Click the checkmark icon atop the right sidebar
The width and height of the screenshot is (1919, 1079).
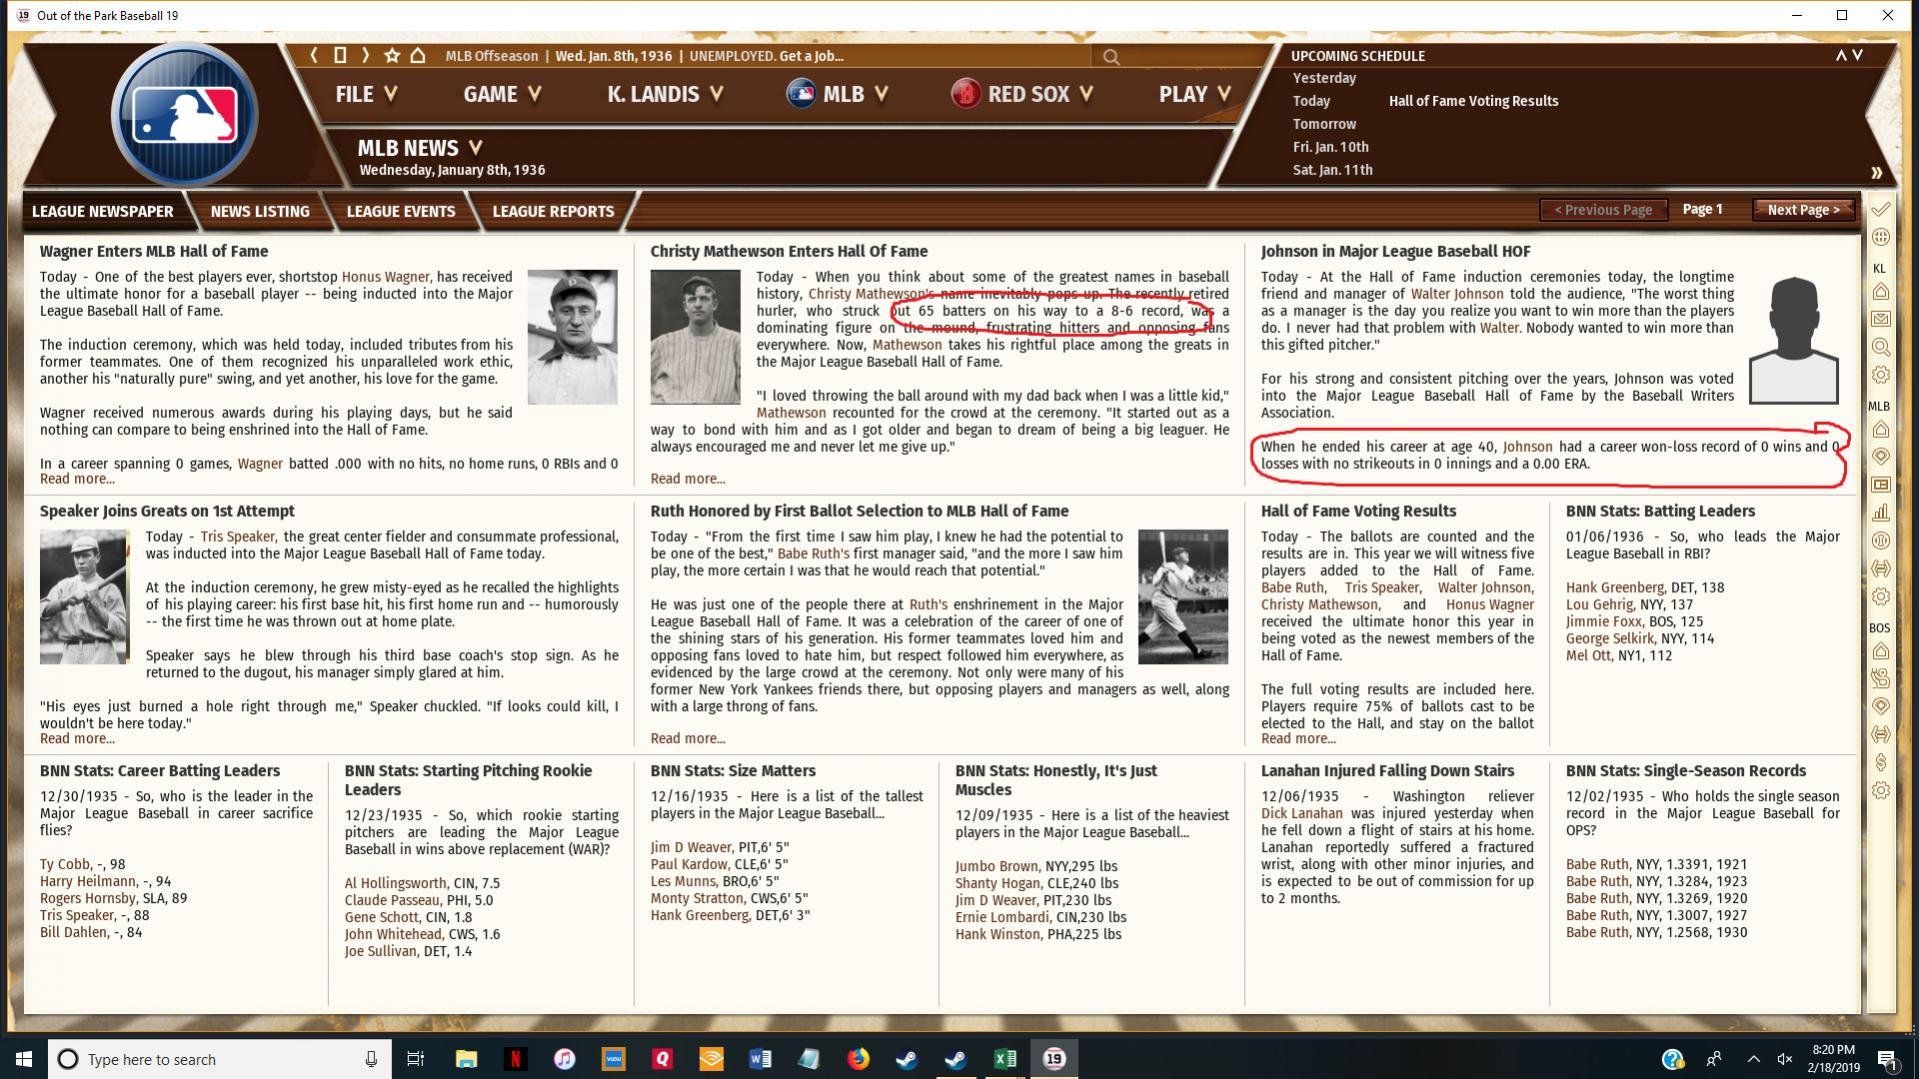(x=1880, y=209)
